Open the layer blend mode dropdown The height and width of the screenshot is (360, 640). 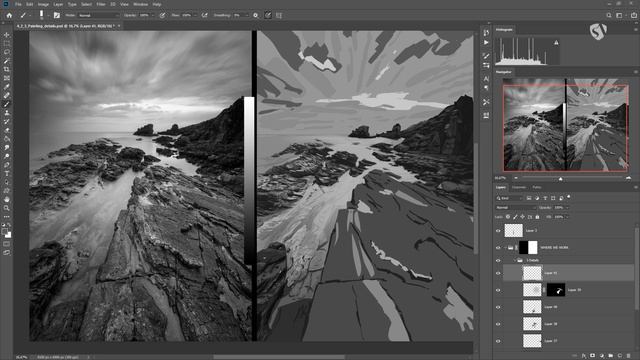point(515,207)
